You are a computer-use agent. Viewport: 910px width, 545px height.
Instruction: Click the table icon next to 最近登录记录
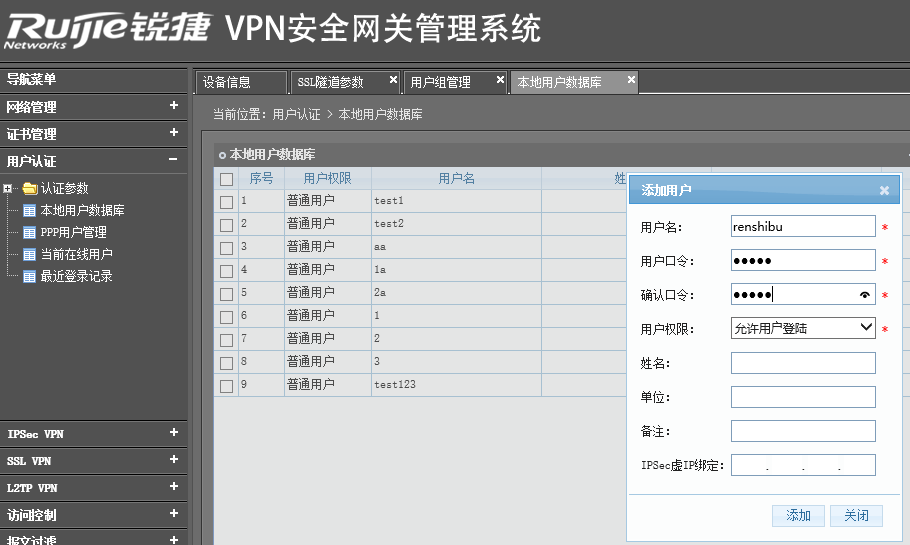pyautogui.click(x=29, y=276)
